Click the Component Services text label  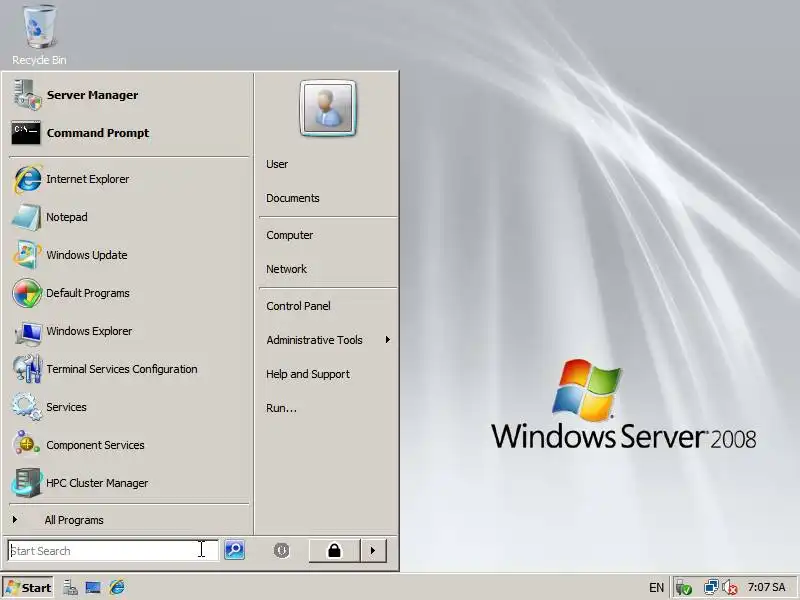coord(95,445)
